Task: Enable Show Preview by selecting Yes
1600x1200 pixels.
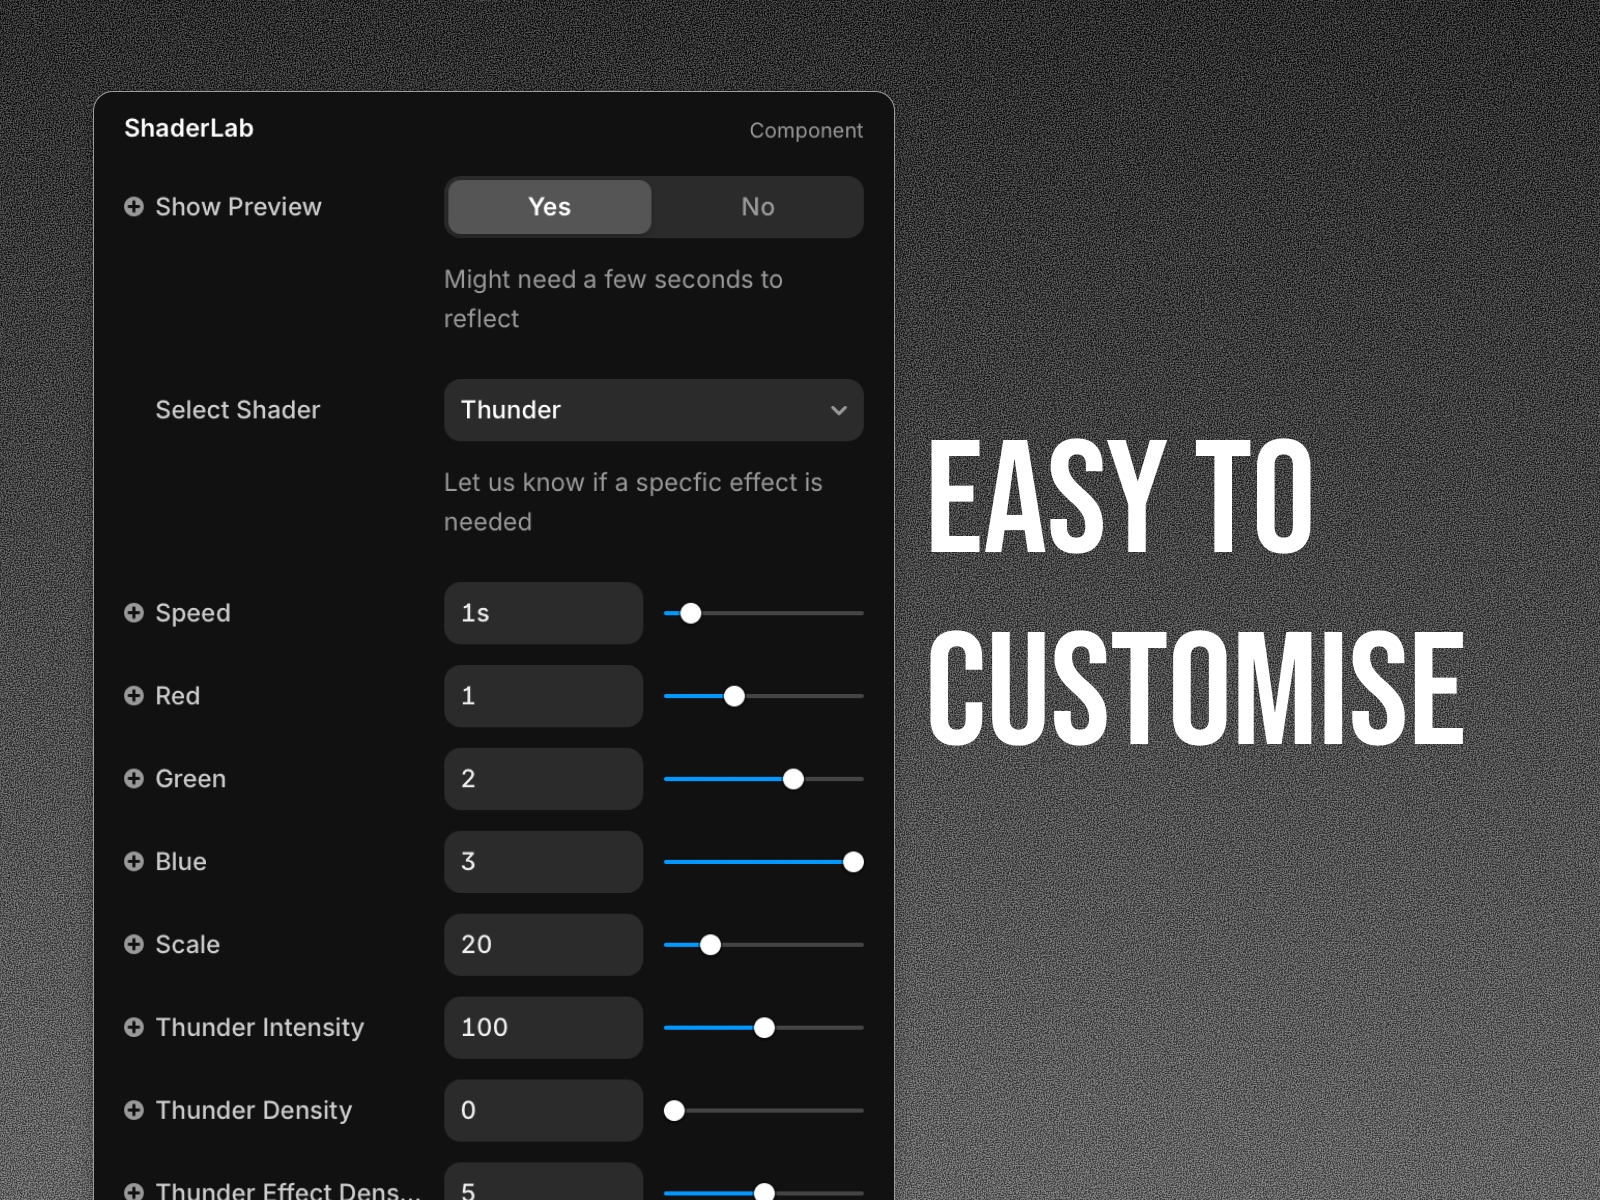Action: [548, 207]
